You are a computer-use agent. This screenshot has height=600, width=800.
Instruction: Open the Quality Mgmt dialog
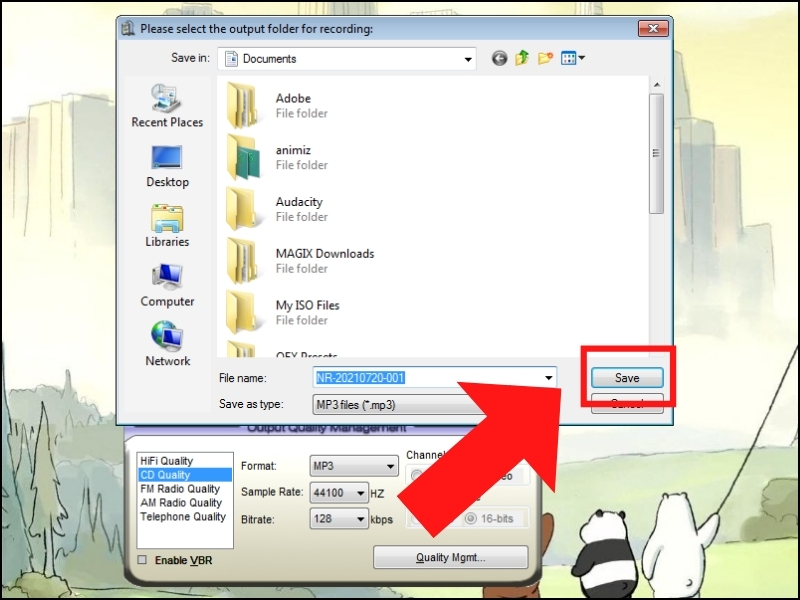450,557
